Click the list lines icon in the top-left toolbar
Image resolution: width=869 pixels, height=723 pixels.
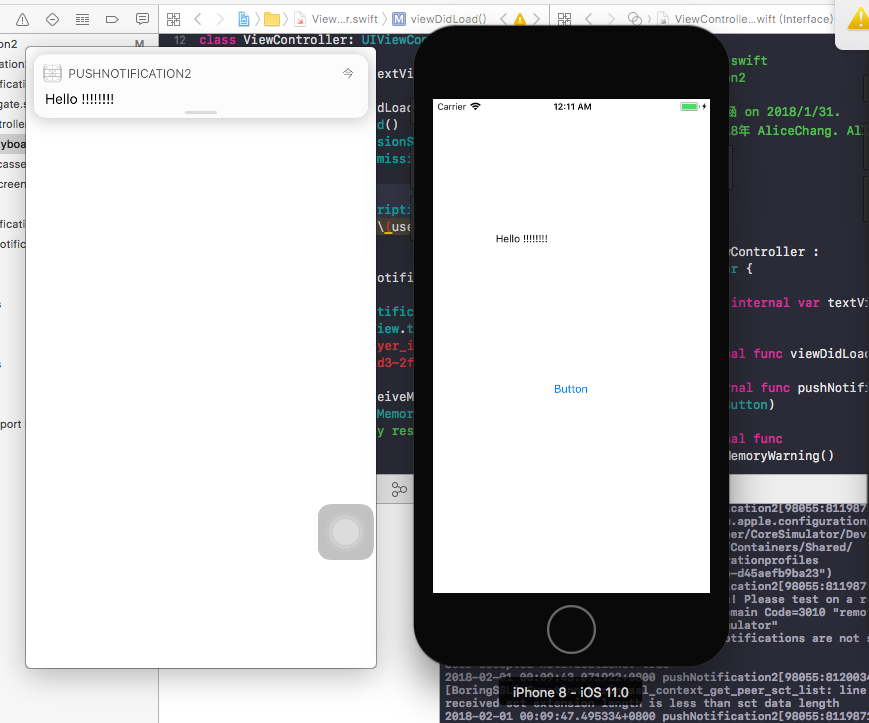click(84, 18)
